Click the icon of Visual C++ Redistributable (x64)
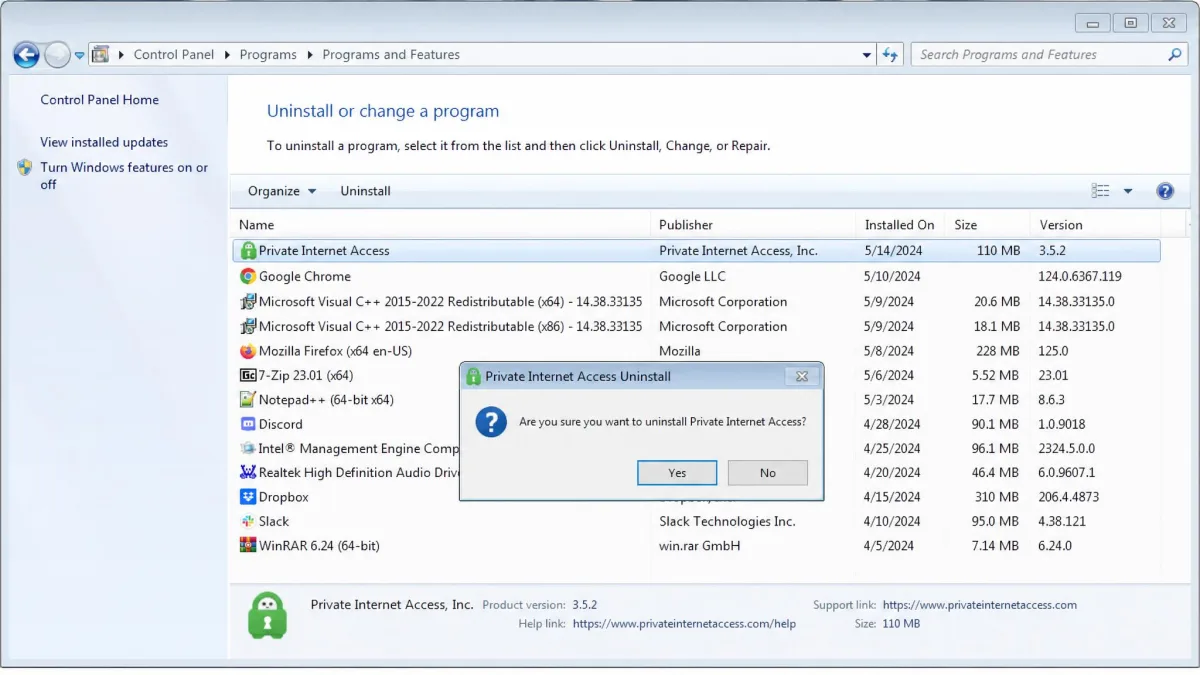1200x675 pixels. [x=248, y=301]
